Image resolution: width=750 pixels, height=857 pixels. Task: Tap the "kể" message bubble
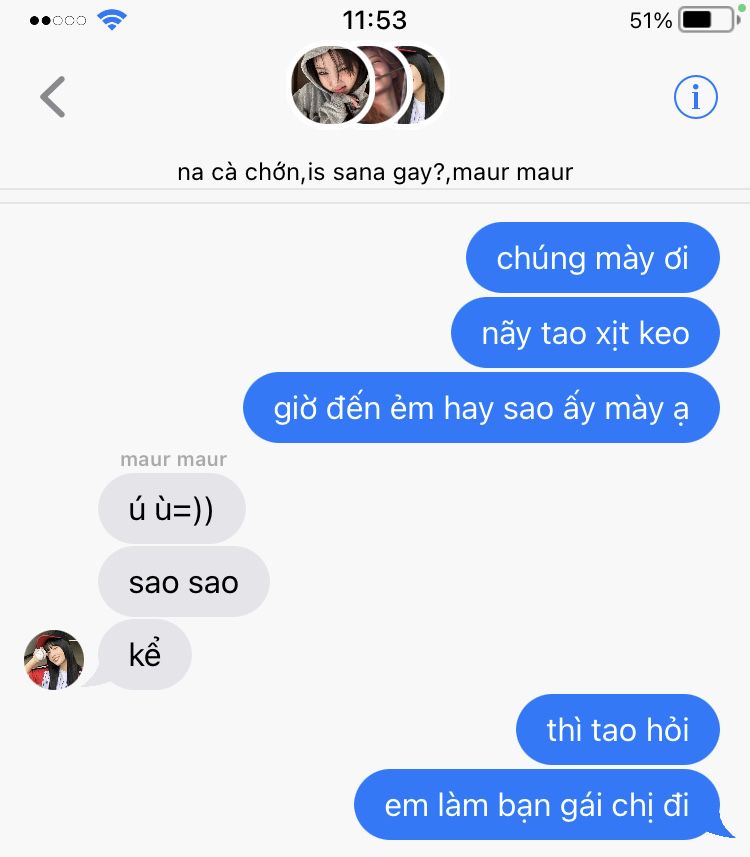pos(145,654)
